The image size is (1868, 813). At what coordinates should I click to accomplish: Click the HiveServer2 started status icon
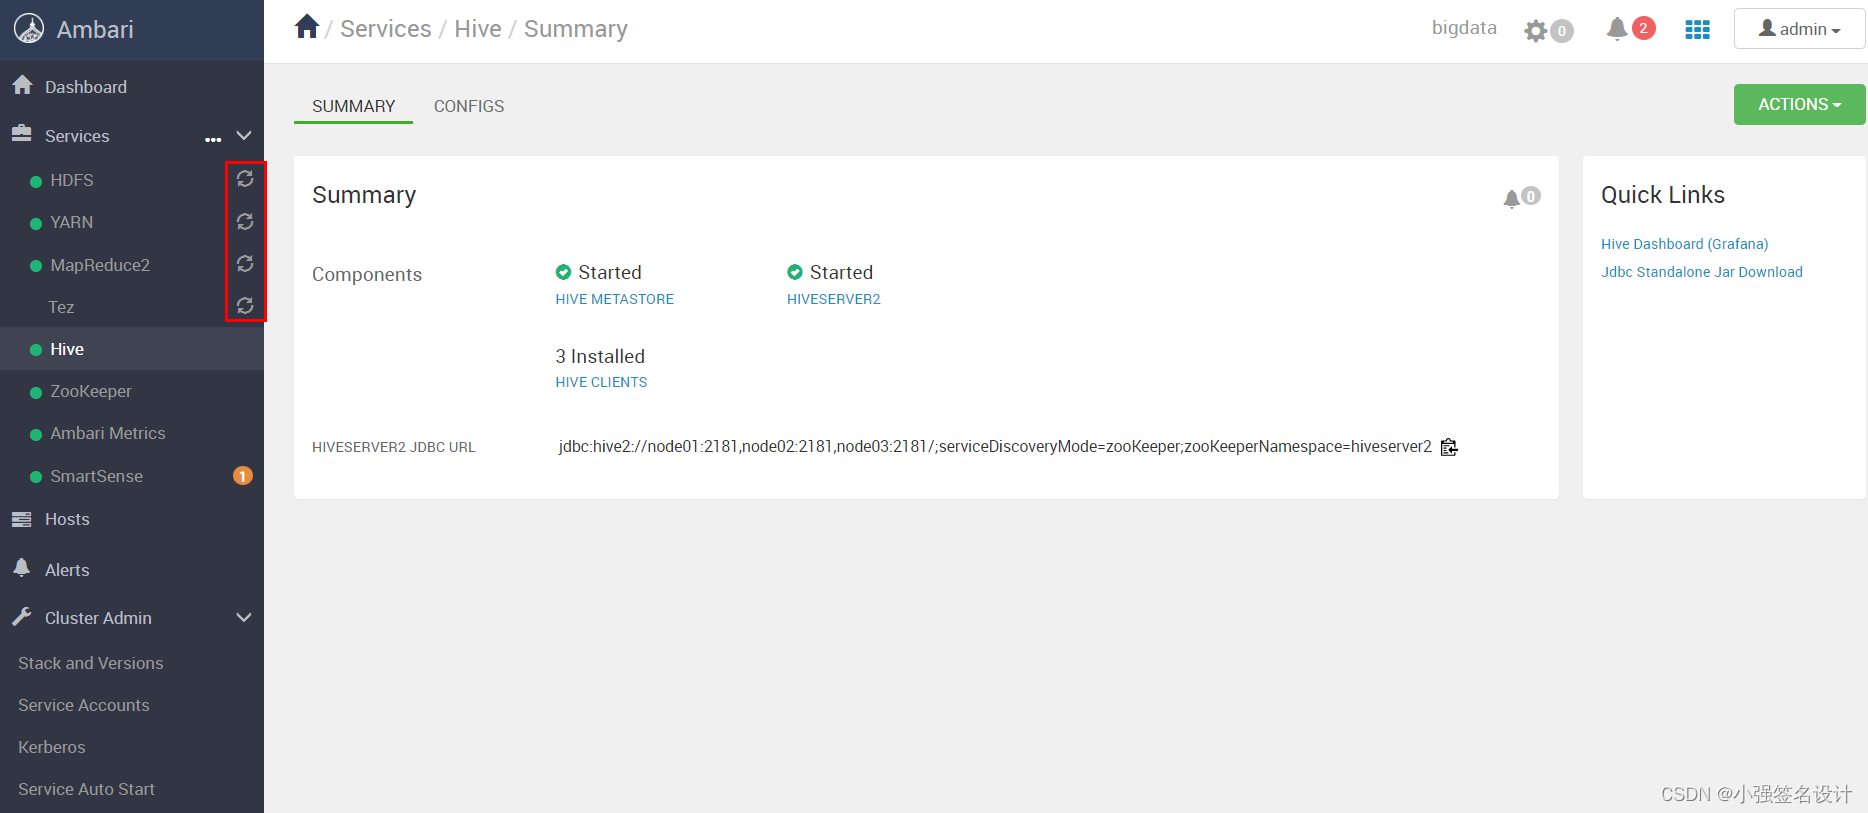point(795,272)
